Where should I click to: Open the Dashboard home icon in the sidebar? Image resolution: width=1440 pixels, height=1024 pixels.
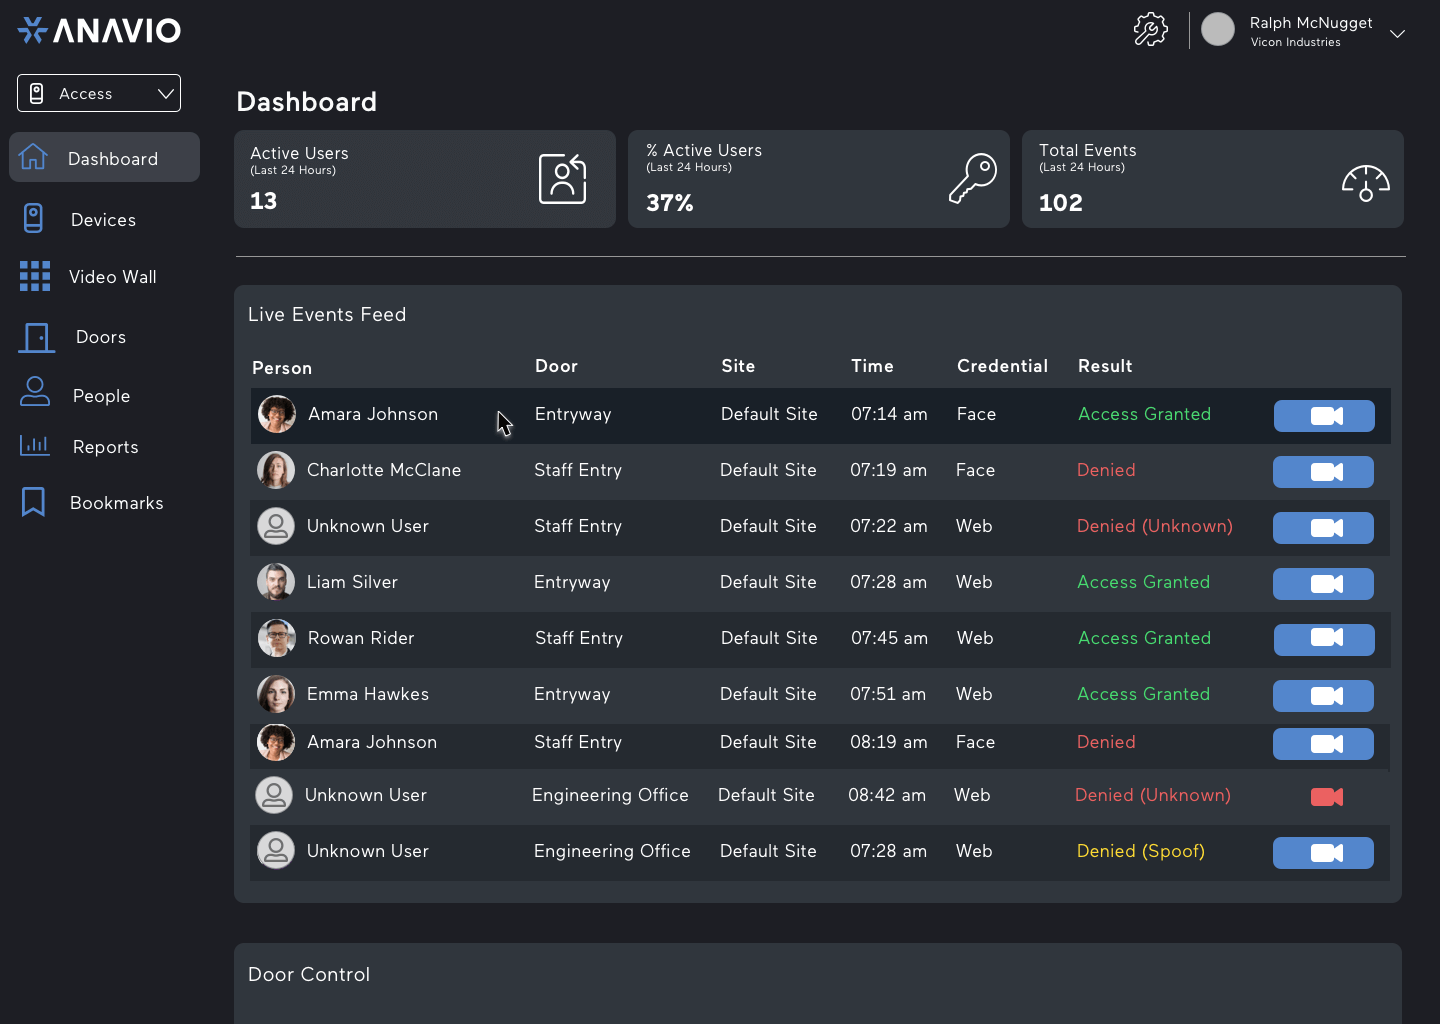tap(34, 157)
